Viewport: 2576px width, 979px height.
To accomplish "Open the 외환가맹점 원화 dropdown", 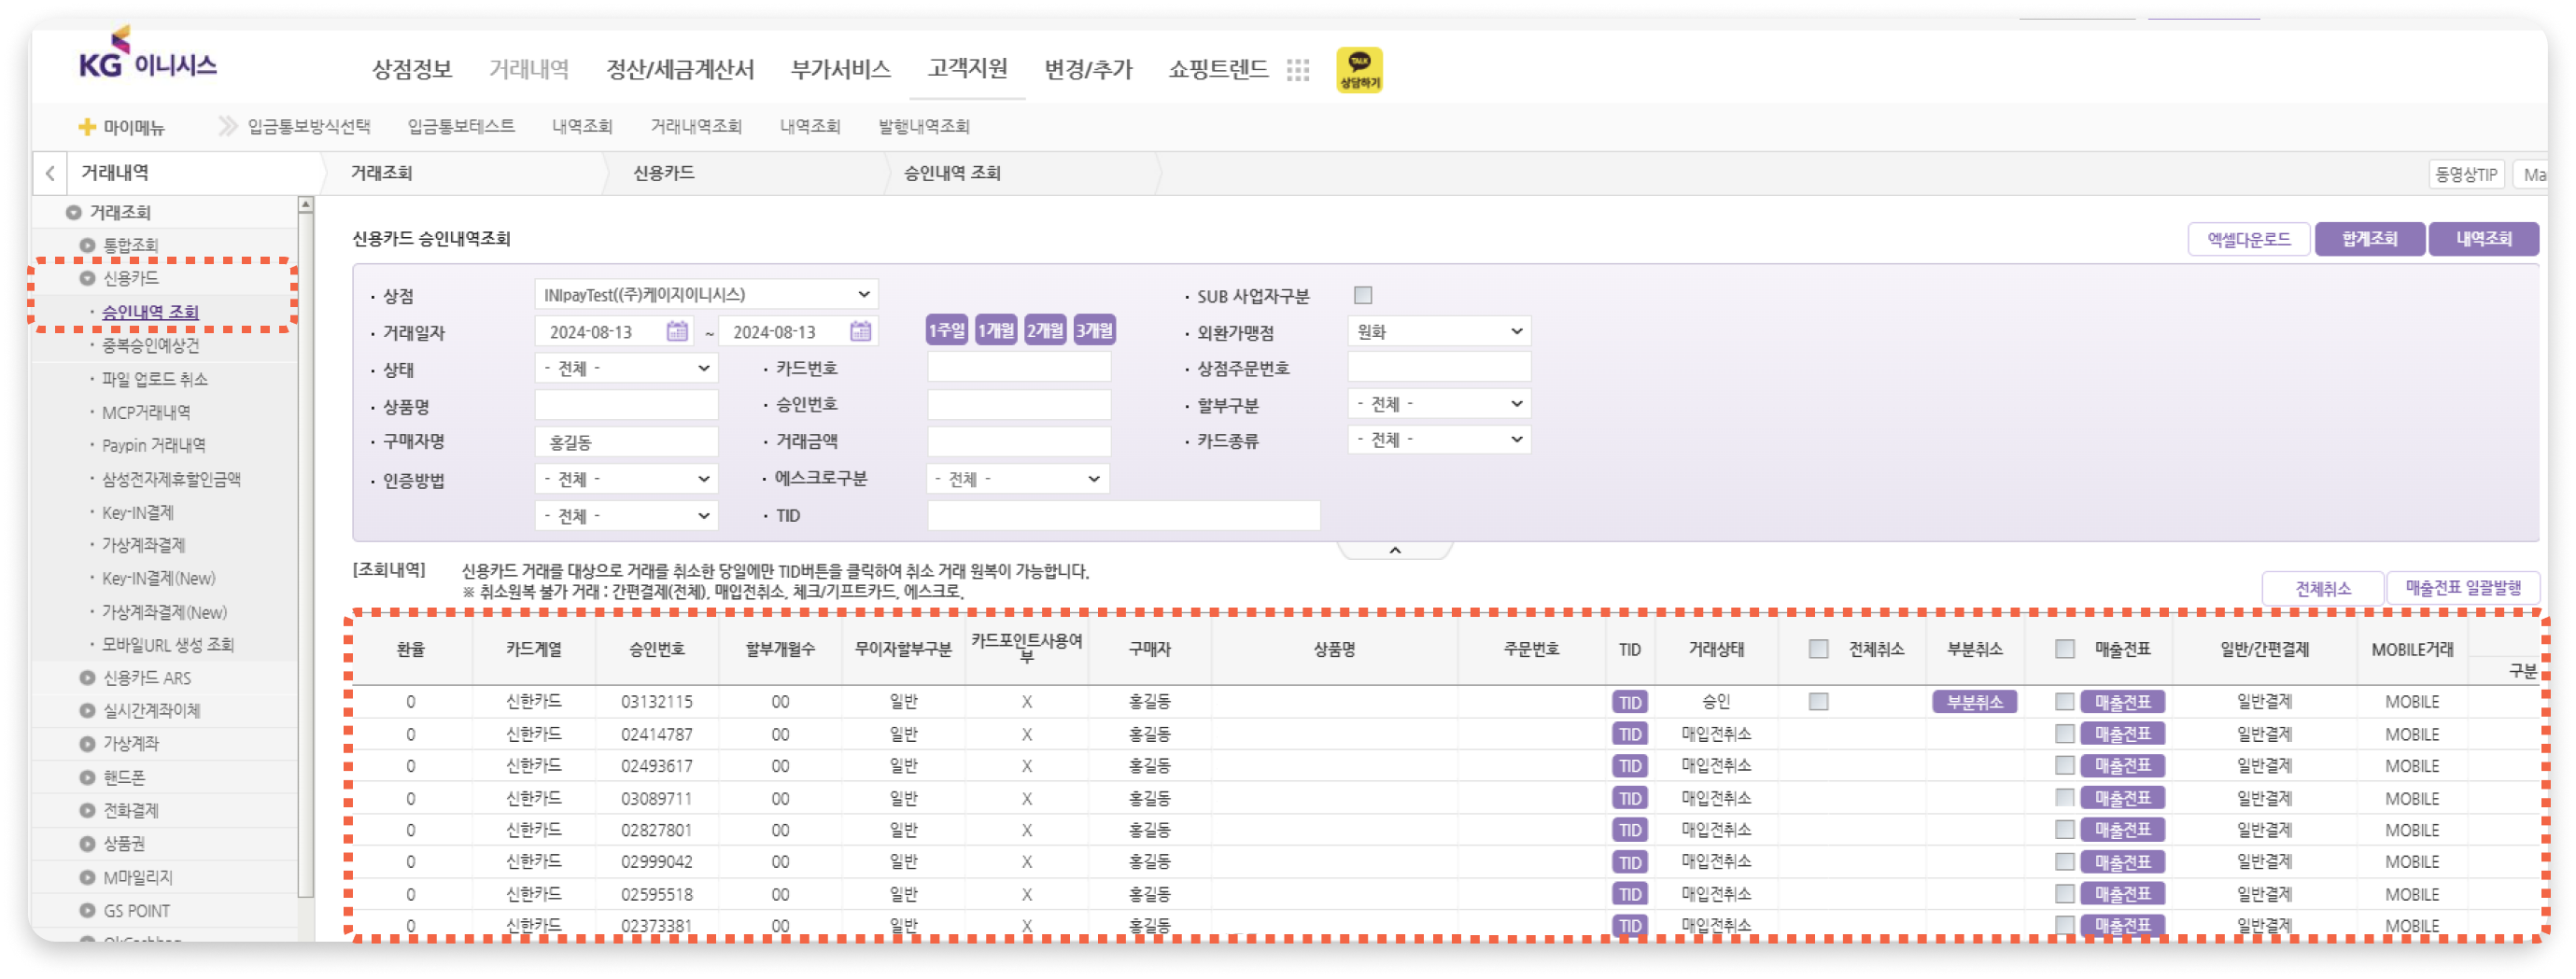I will [x=1438, y=331].
